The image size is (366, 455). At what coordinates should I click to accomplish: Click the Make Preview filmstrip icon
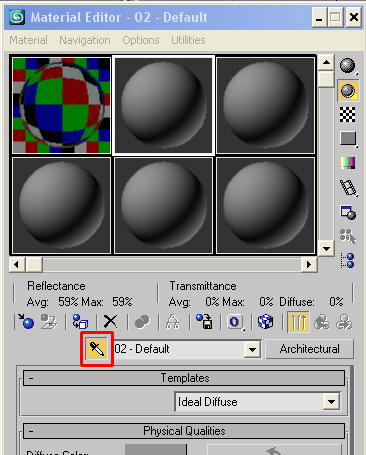click(348, 188)
